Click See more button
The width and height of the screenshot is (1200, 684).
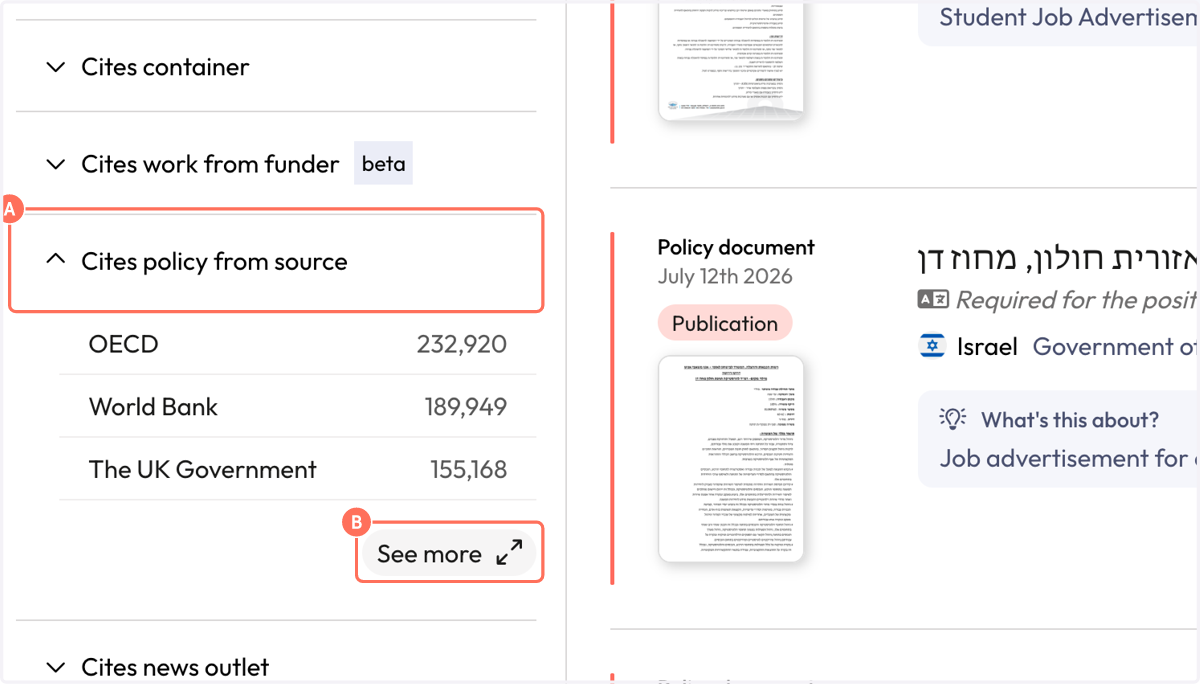(450, 553)
